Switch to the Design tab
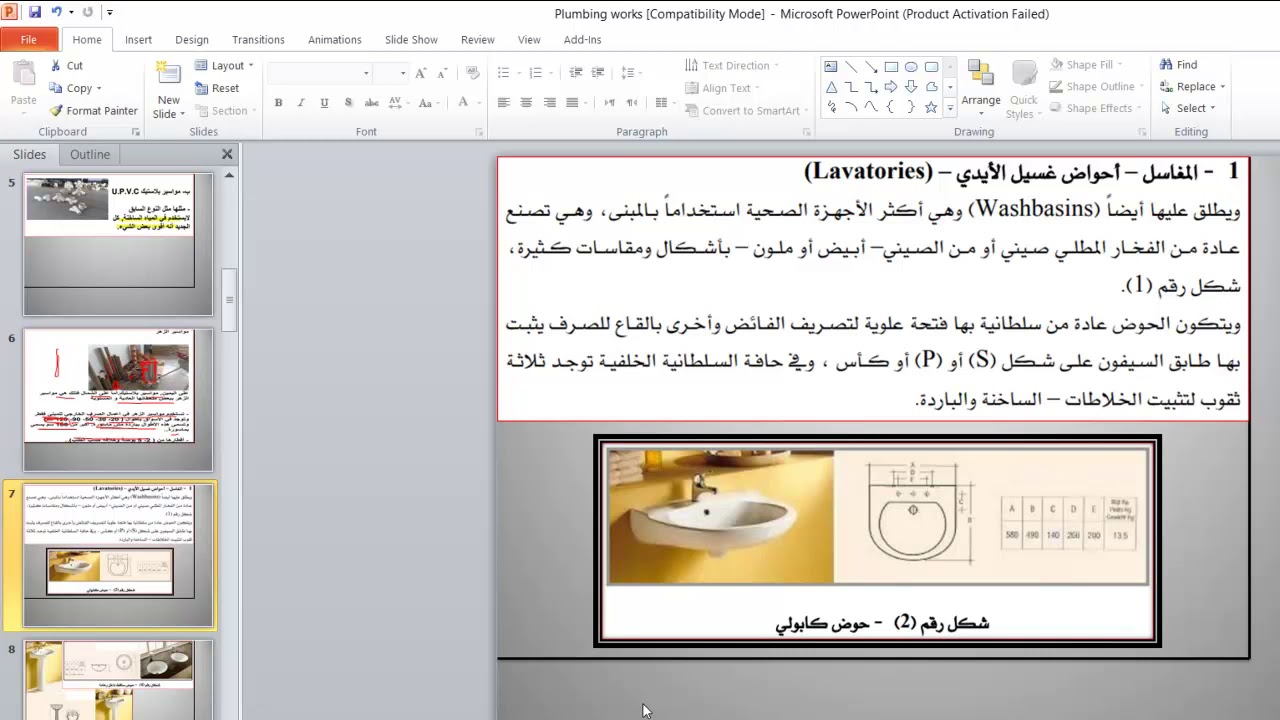 pyautogui.click(x=192, y=40)
